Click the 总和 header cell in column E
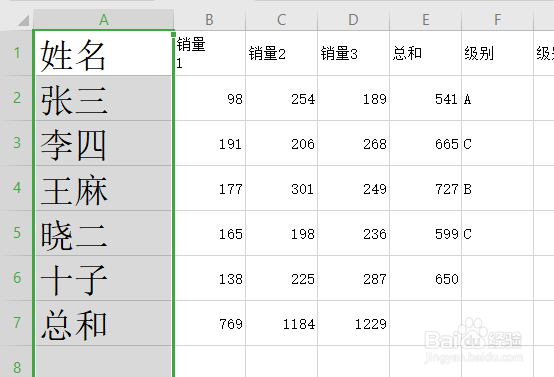This screenshot has width=554, height=377. [425, 53]
